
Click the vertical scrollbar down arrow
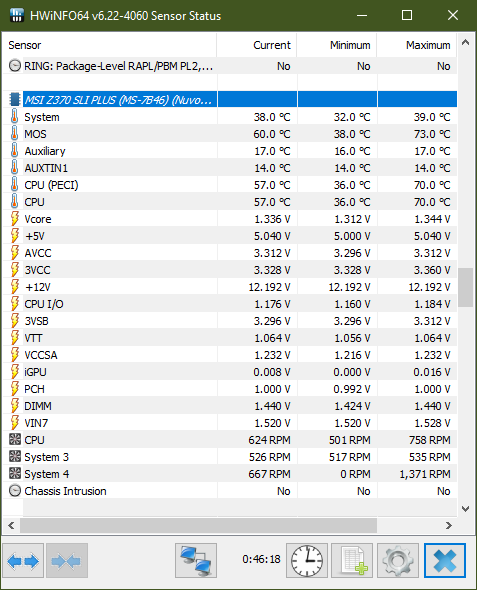pyautogui.click(x=465, y=509)
